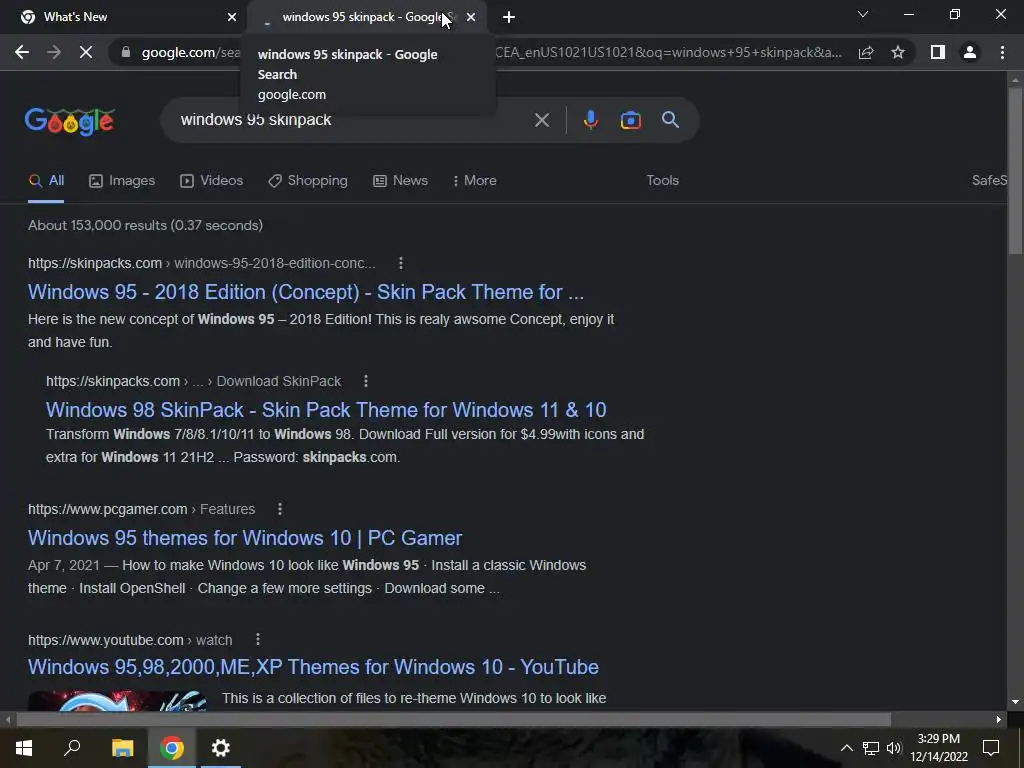
Task: Start a voice search with microphone
Action: 590,120
